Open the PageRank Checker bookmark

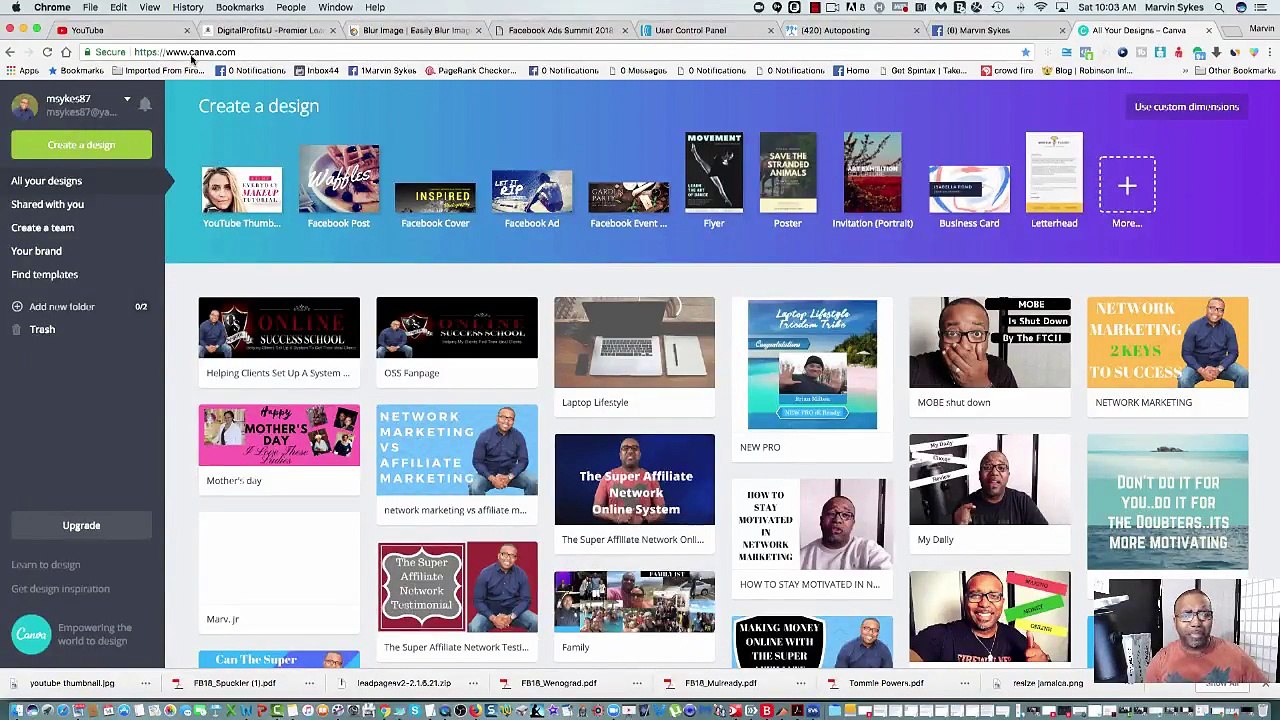click(x=471, y=71)
